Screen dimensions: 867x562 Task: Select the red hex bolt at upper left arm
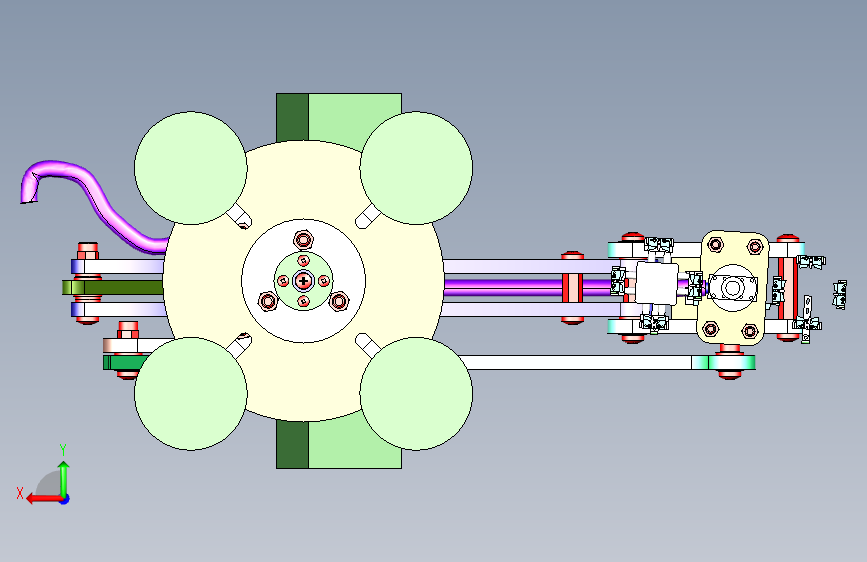coord(88,251)
